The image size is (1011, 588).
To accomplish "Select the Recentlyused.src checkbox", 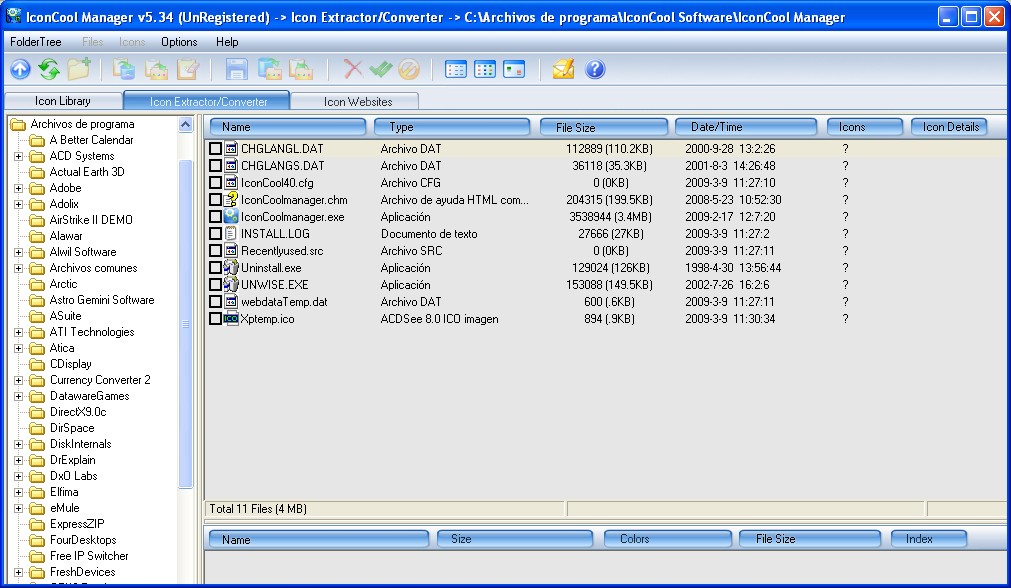I will coord(215,251).
